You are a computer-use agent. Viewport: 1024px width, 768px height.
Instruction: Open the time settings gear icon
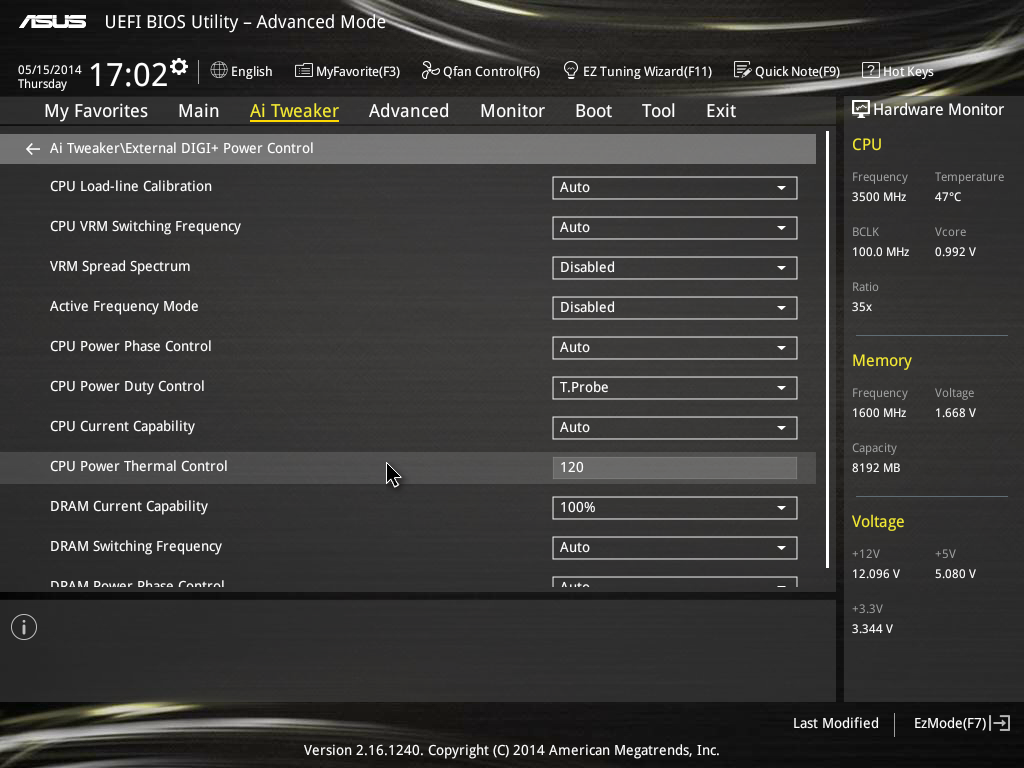point(179,67)
